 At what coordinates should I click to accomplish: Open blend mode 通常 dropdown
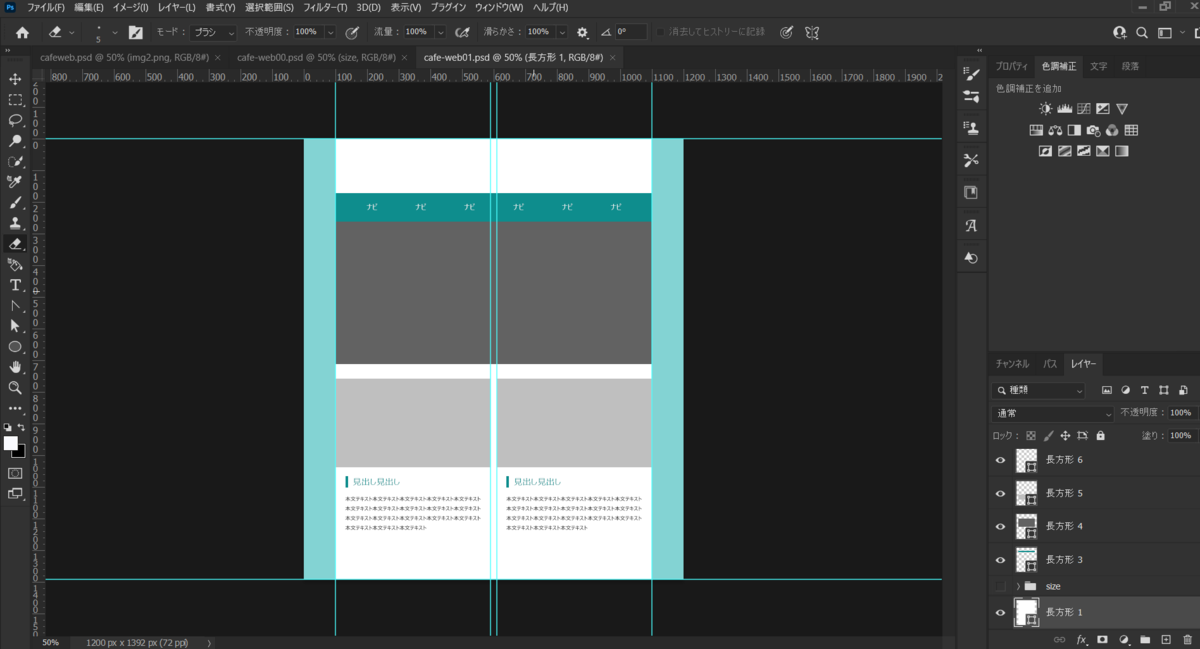[x=1053, y=413]
